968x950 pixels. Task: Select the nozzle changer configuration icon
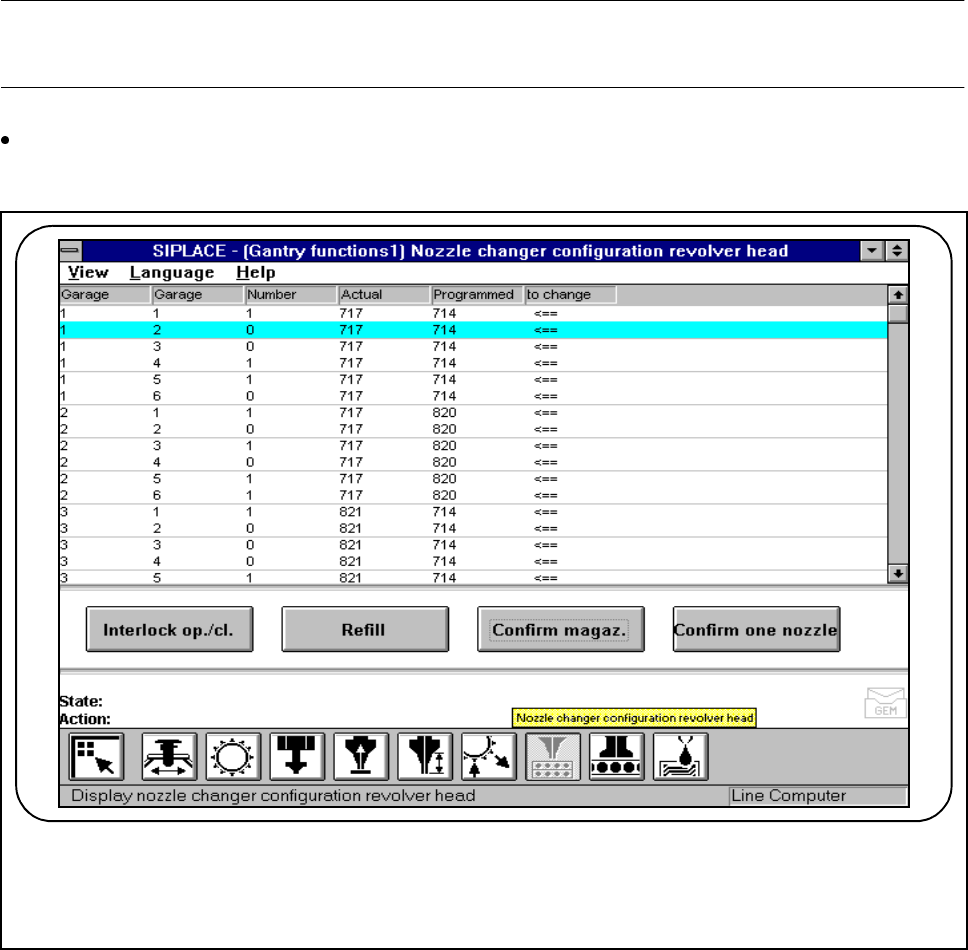click(553, 757)
